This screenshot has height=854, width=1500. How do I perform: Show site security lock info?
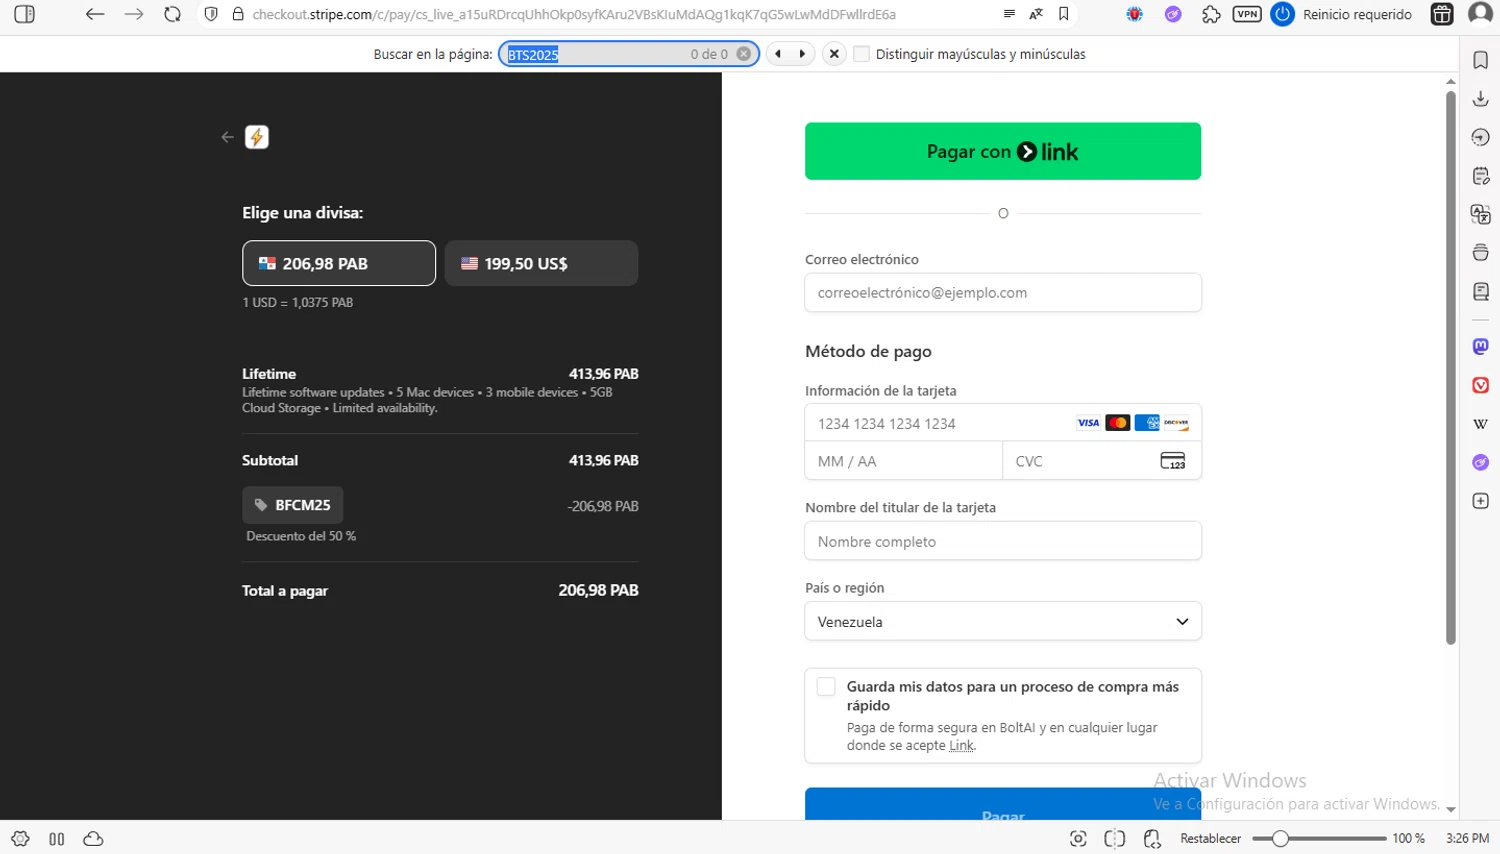pos(238,14)
